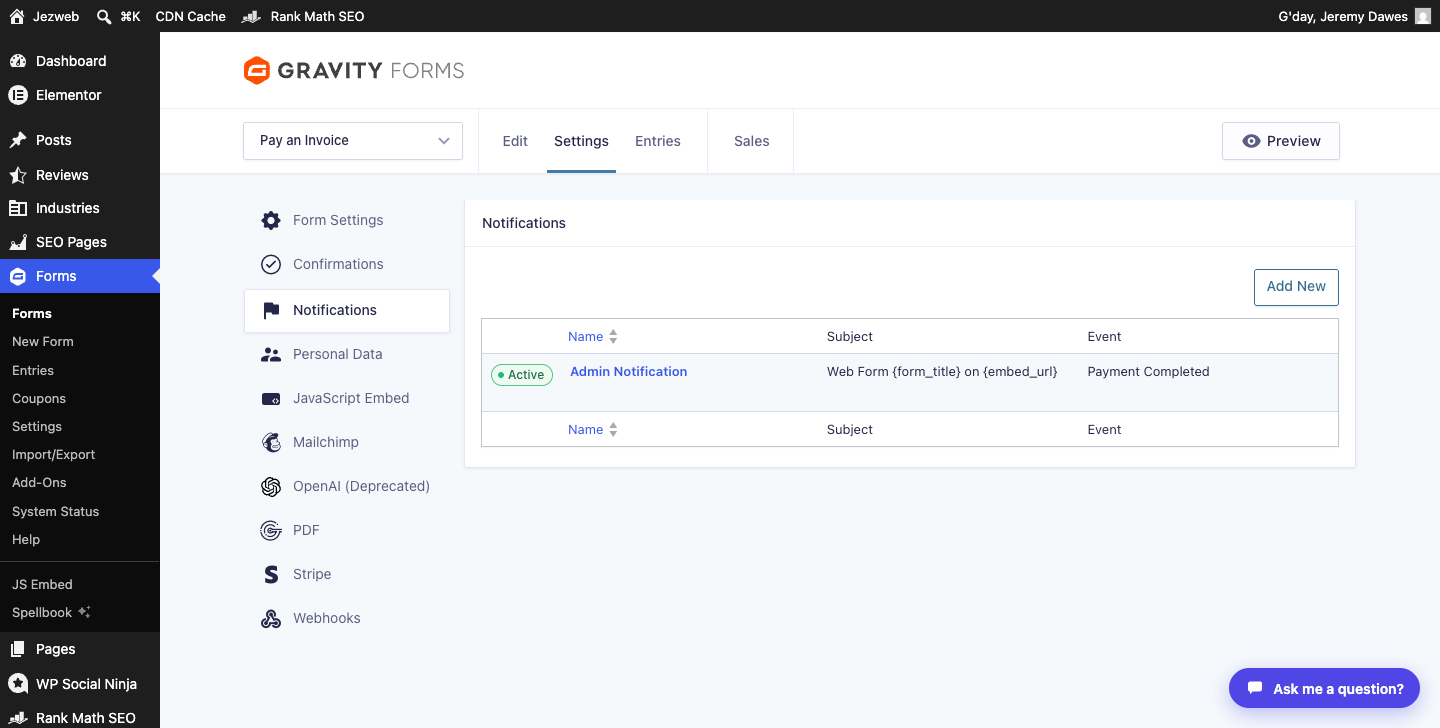Click the Webhooks icon
Screen dimensions: 1440x728
271,618
